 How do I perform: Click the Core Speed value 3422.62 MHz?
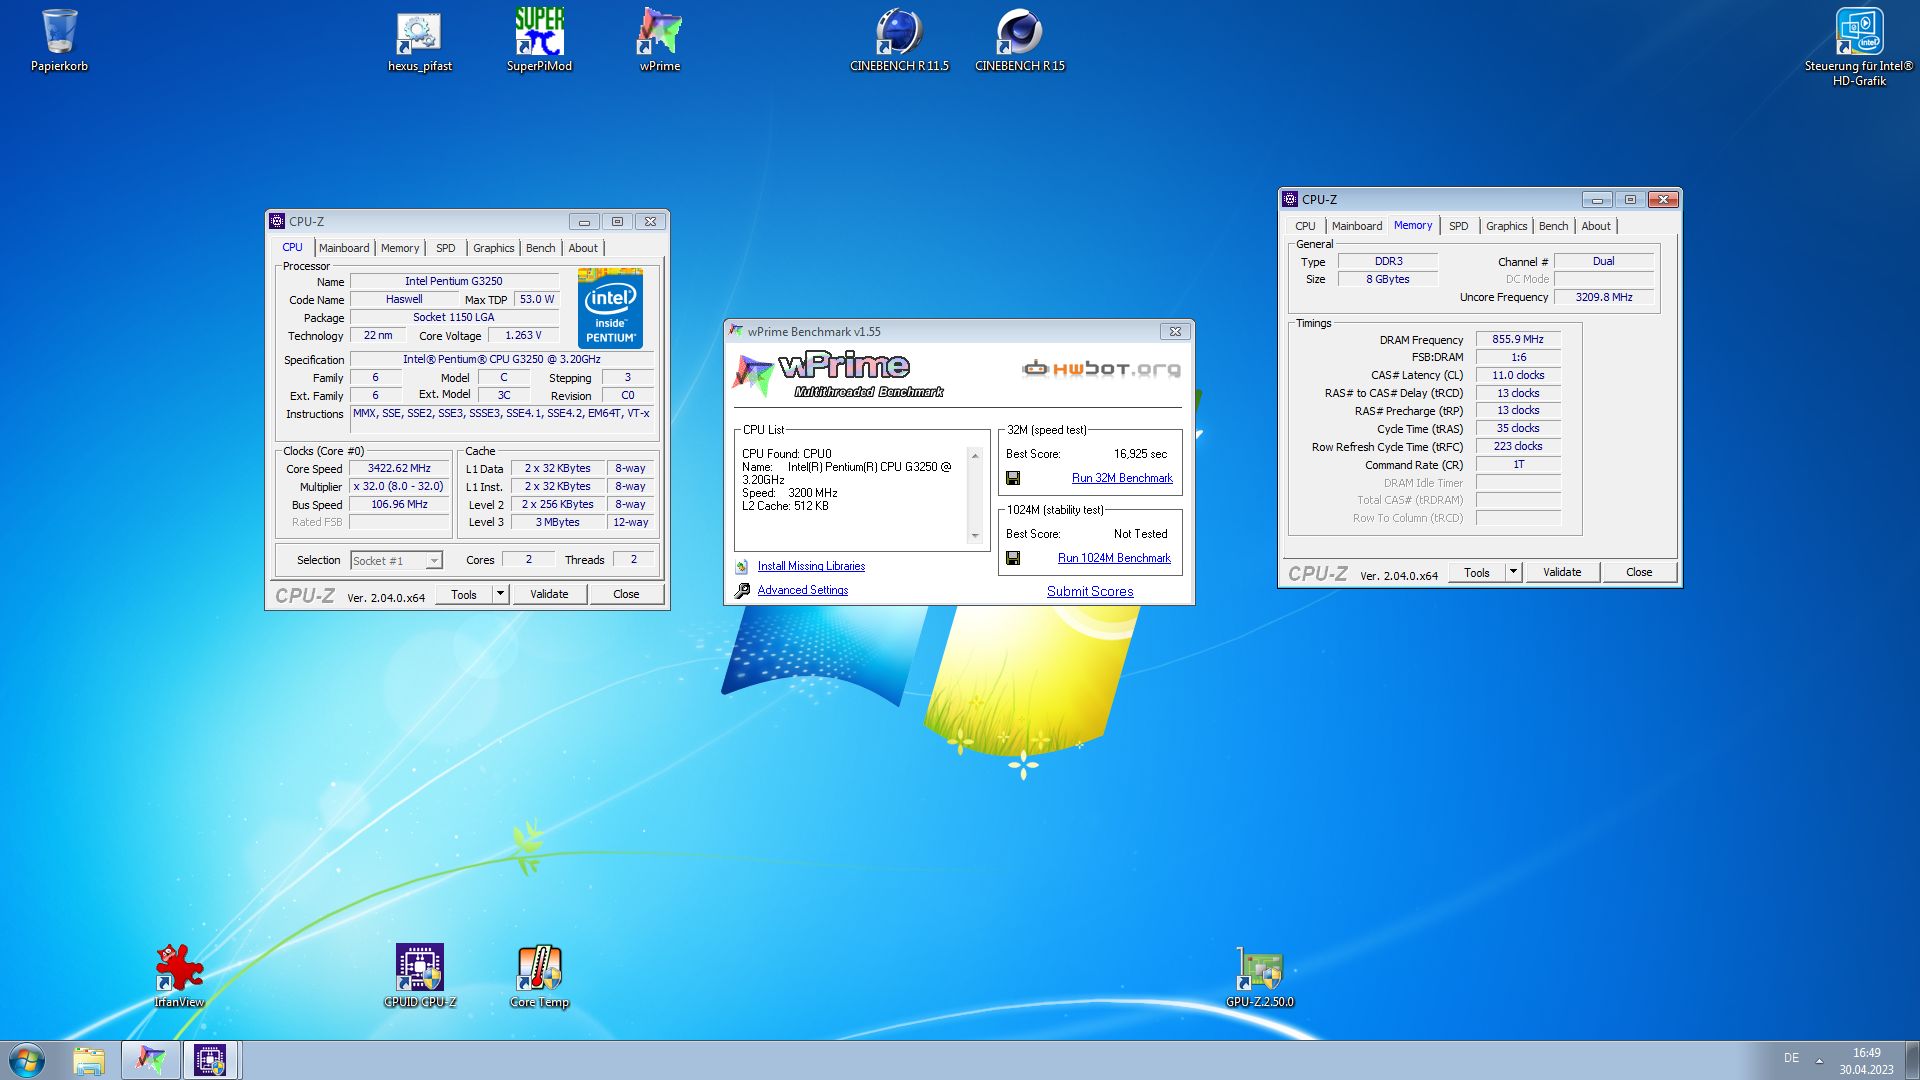(399, 468)
